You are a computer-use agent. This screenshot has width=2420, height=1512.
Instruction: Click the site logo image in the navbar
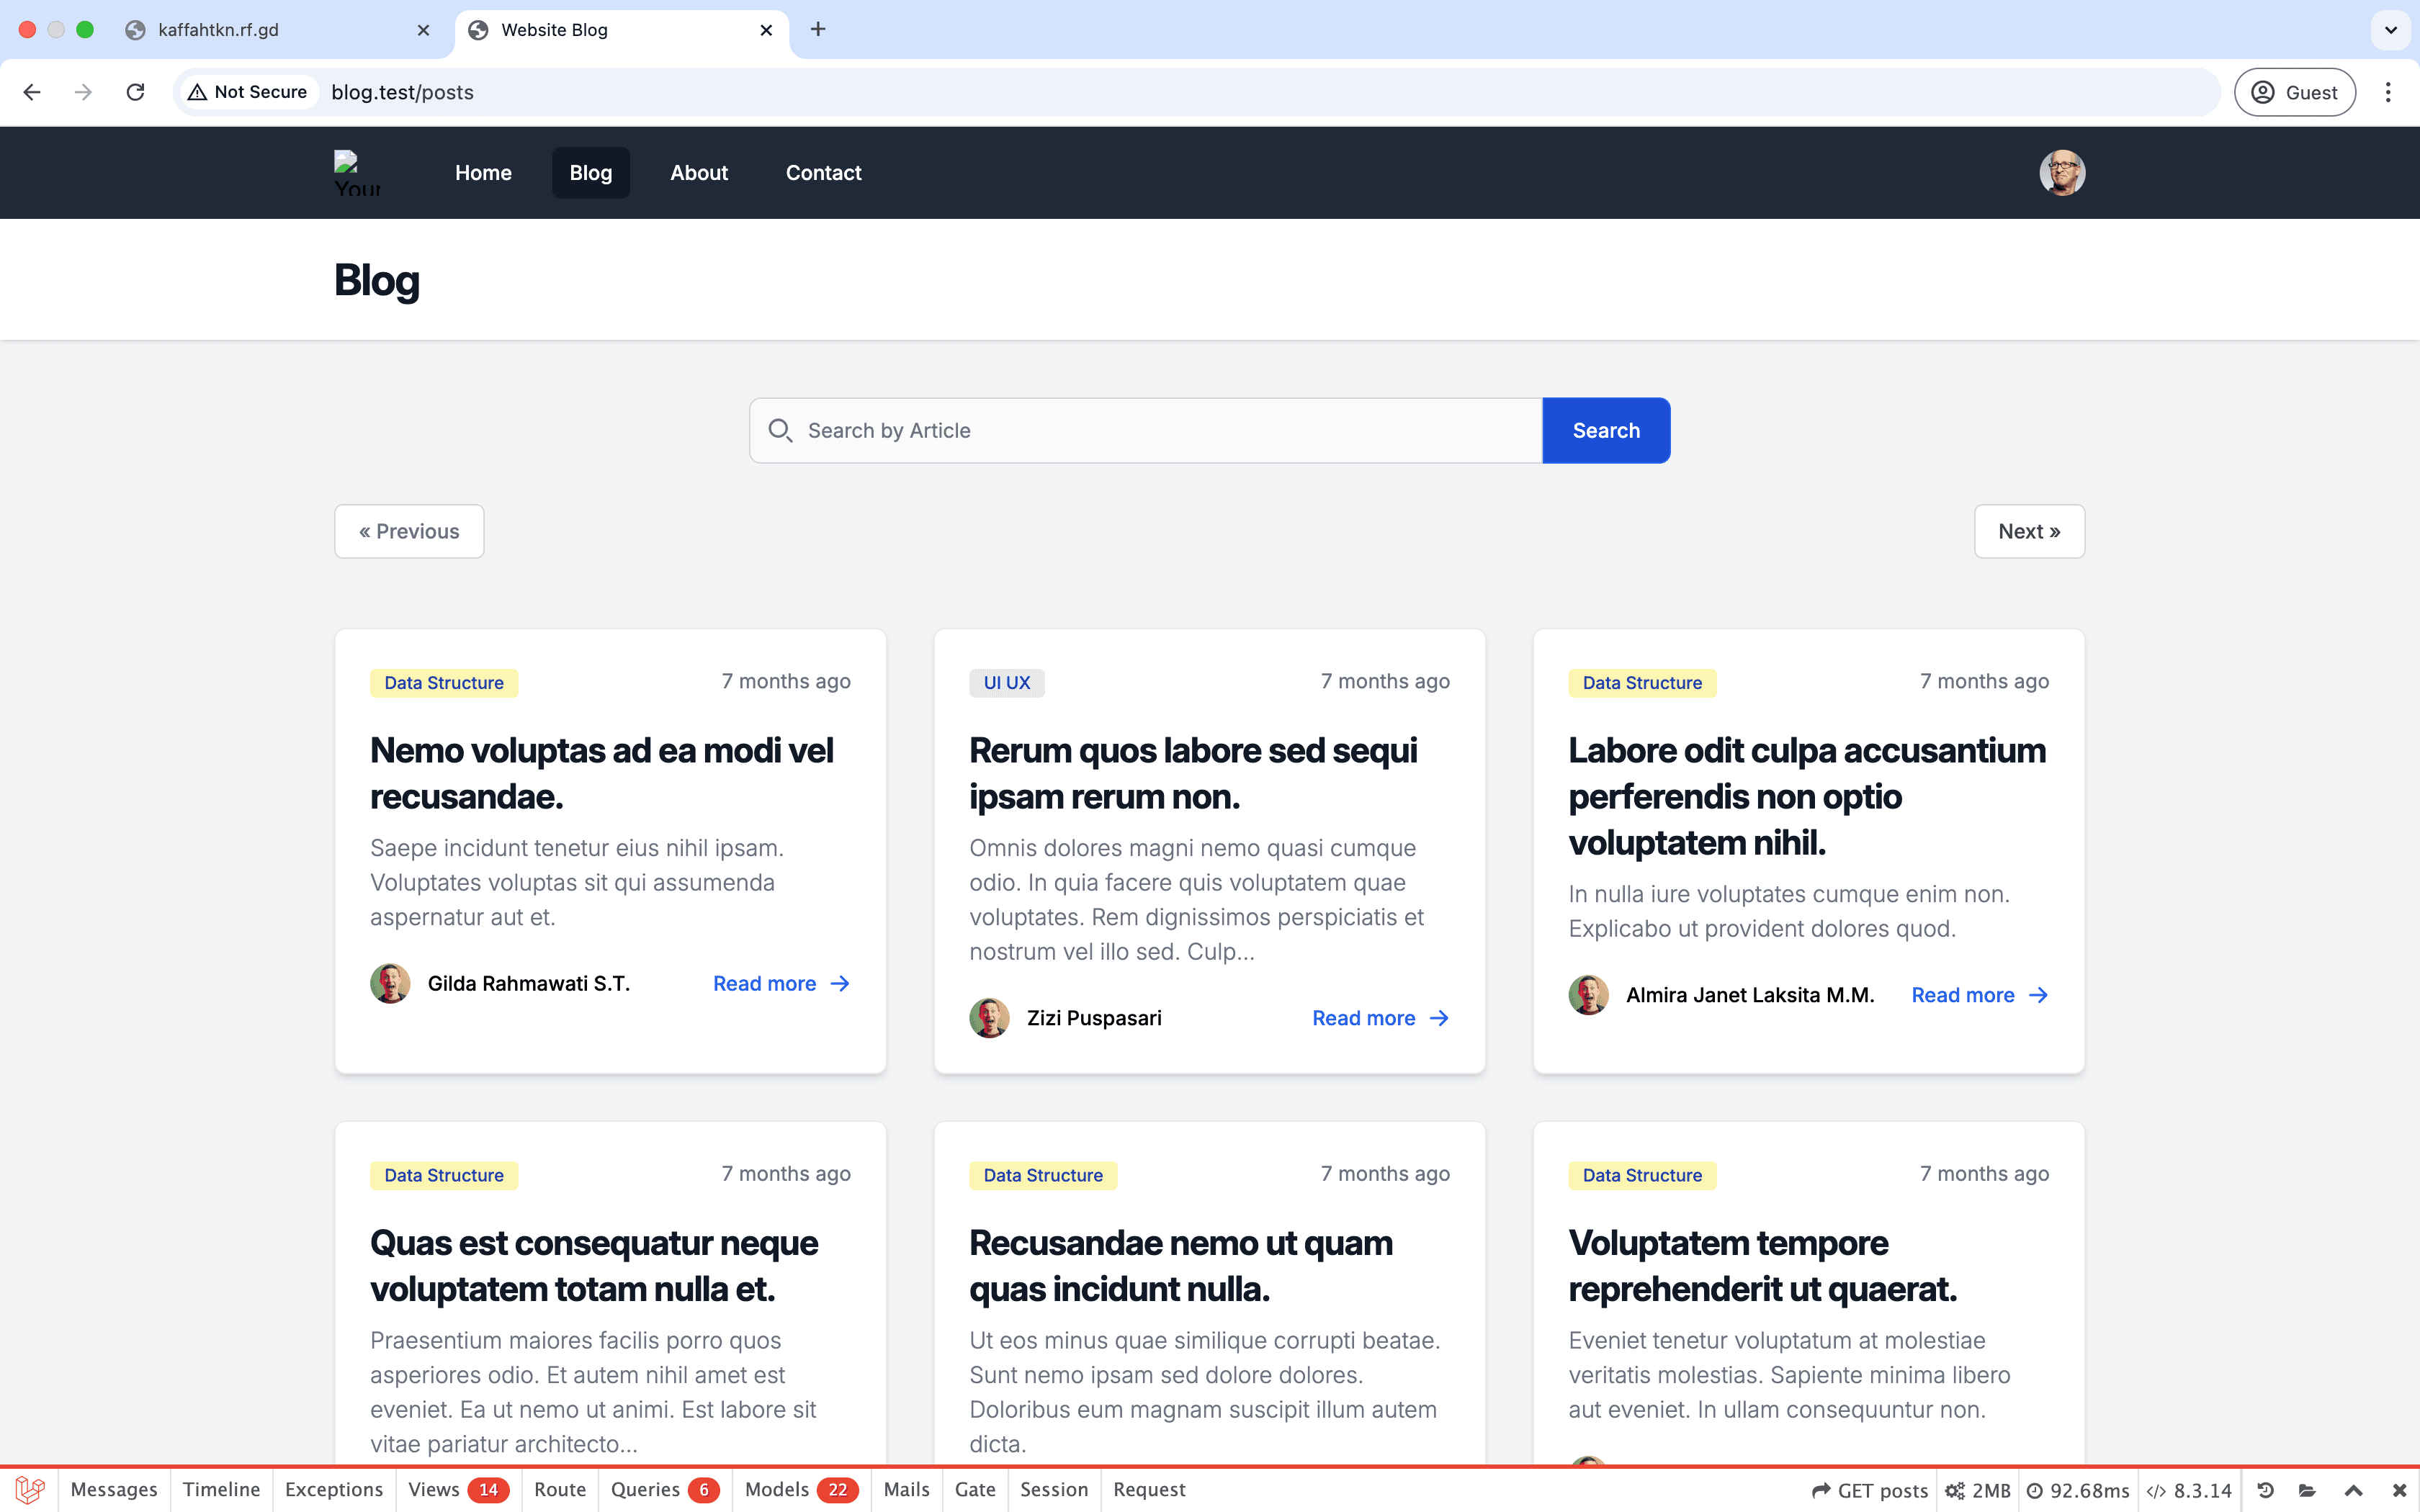(357, 173)
